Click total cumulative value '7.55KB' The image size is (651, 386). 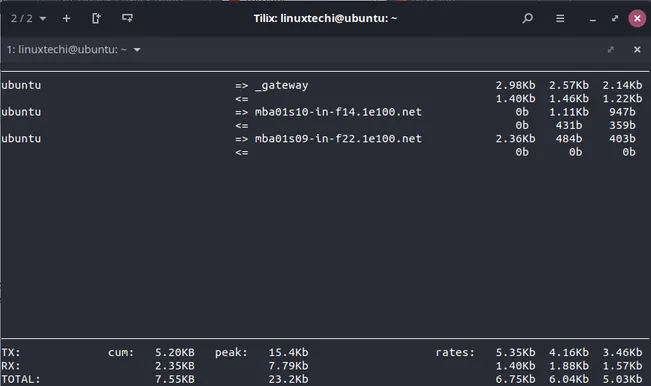175,379
